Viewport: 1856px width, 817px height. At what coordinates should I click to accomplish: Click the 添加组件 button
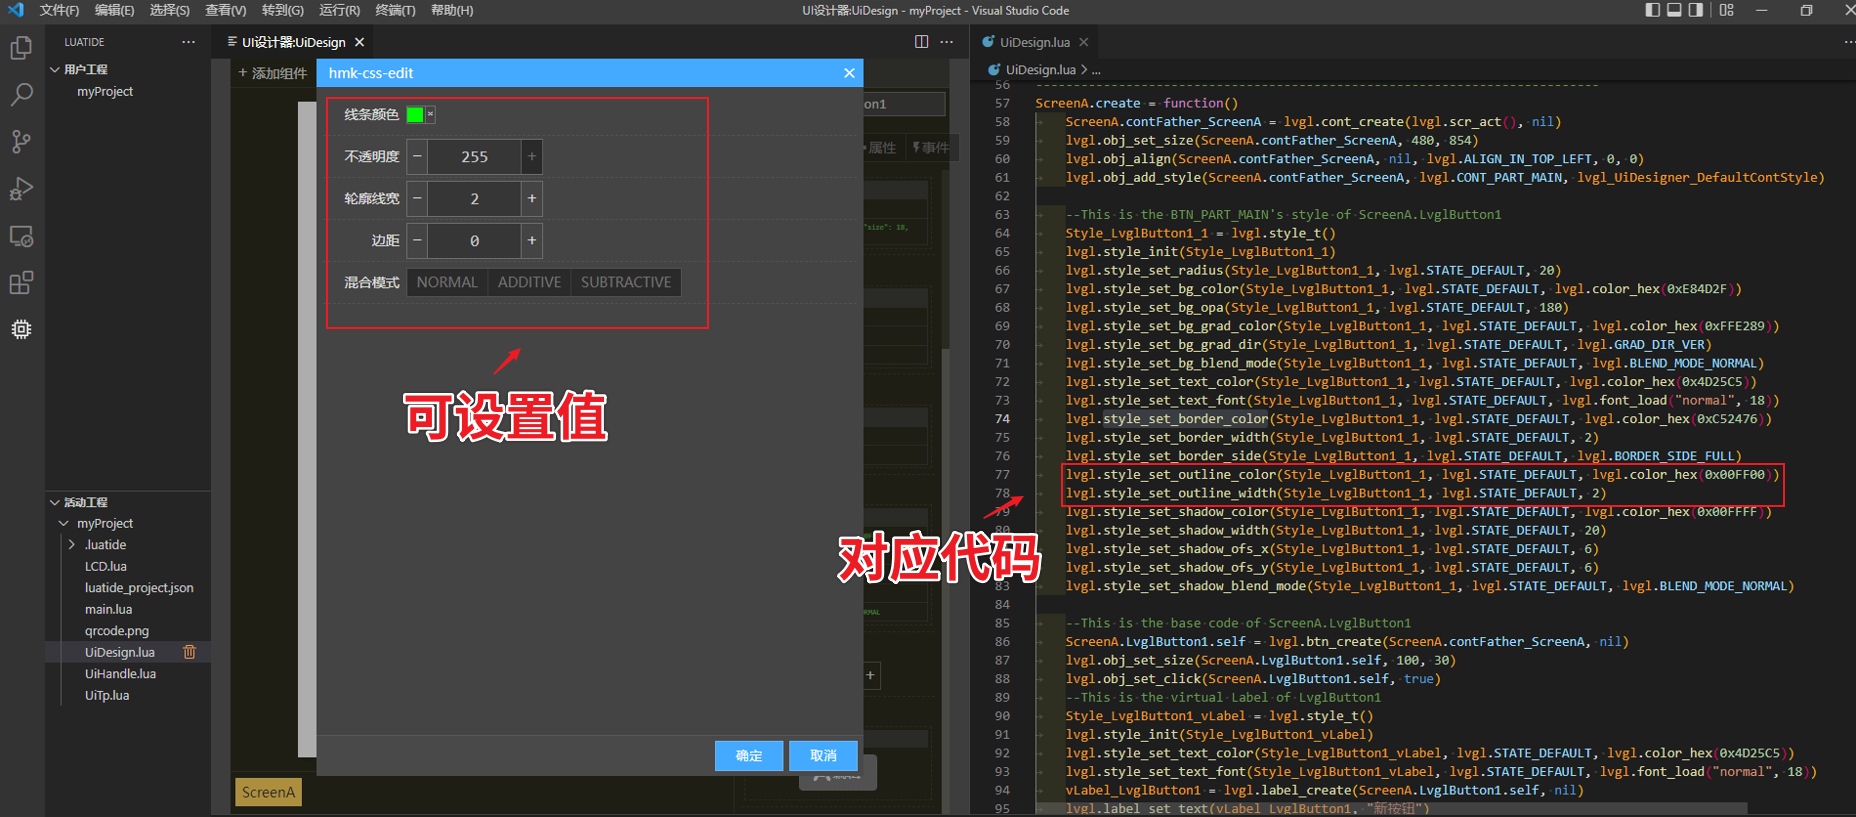pos(272,73)
